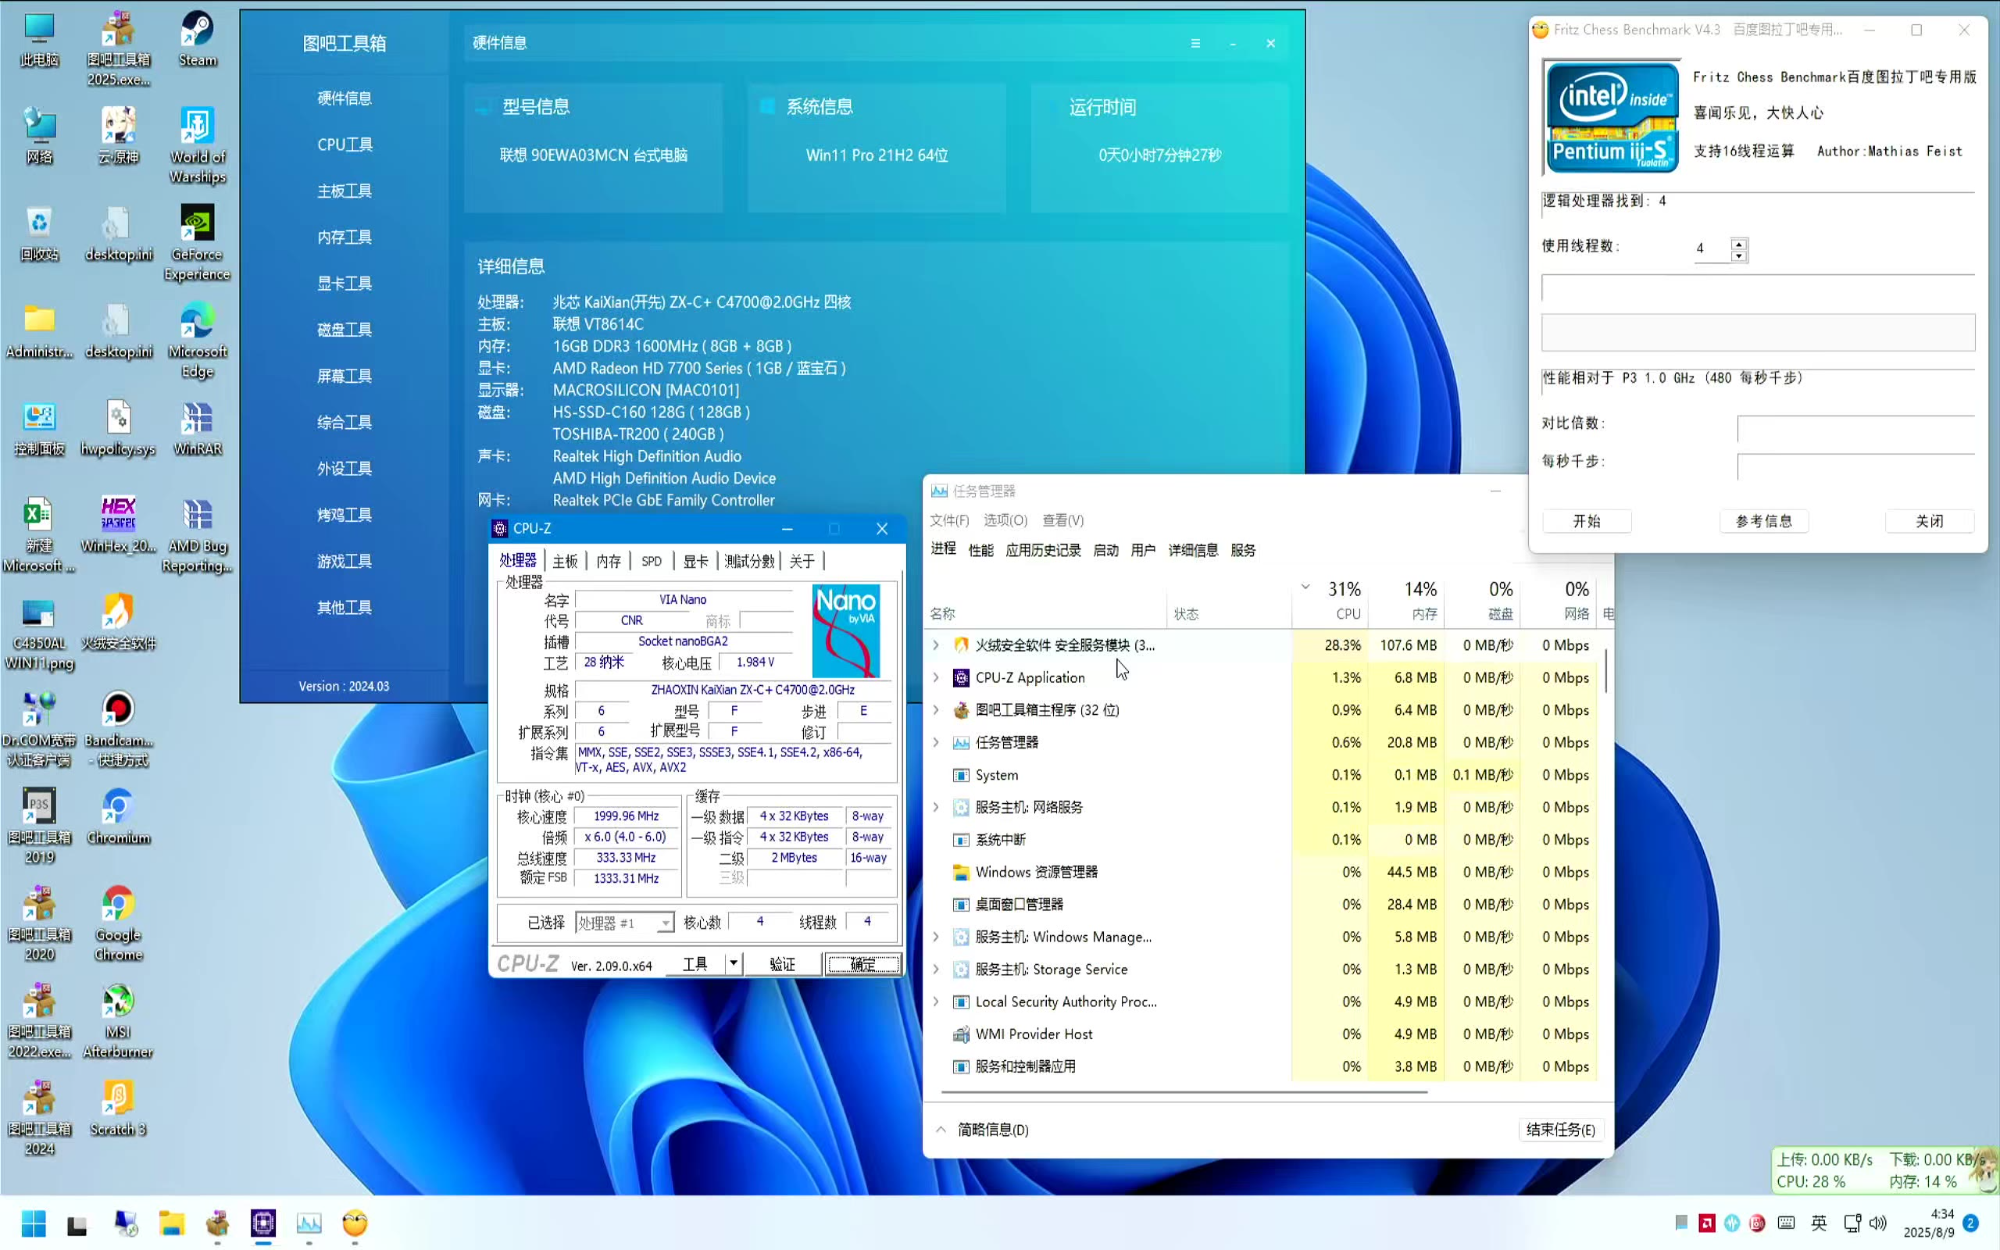The image size is (2000, 1250).
Task: Open Google Chrome desktop icon
Action: click(118, 923)
